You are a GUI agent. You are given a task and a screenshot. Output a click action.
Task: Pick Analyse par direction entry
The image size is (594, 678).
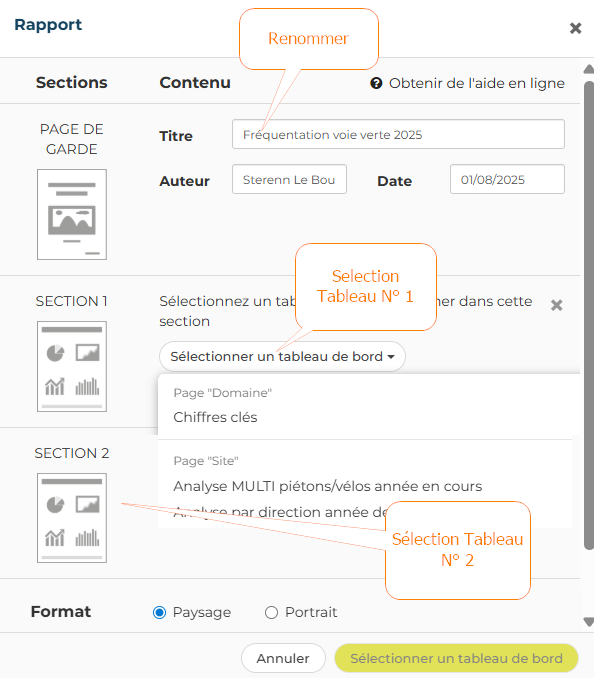click(x=279, y=512)
